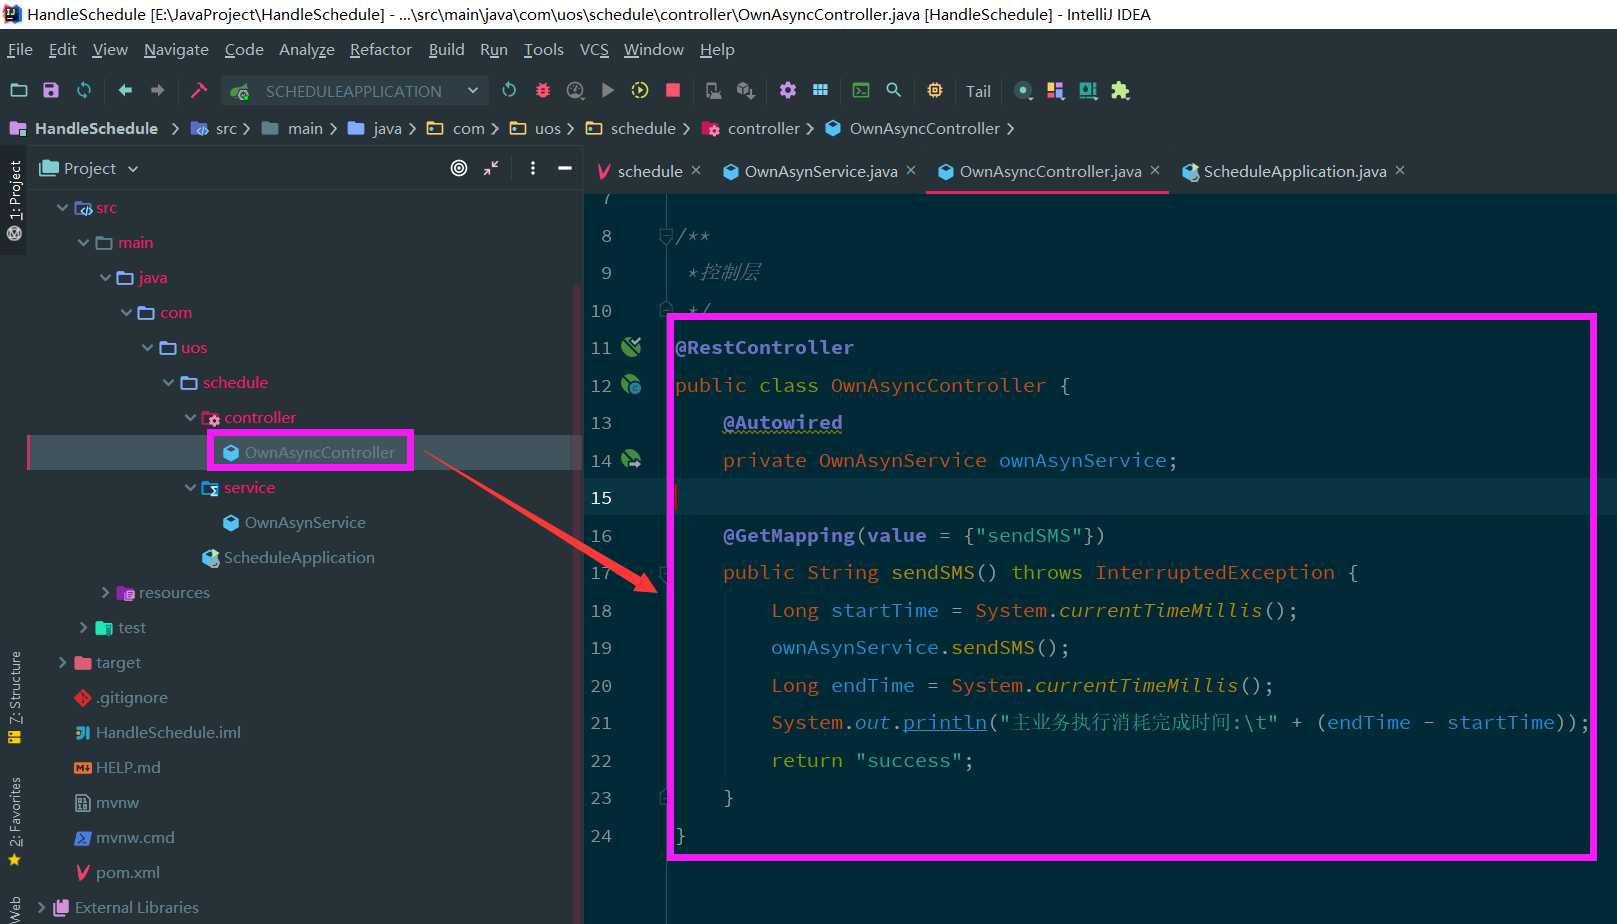Click the Save All toolbar icon
This screenshot has width=1617, height=924.
(51, 90)
